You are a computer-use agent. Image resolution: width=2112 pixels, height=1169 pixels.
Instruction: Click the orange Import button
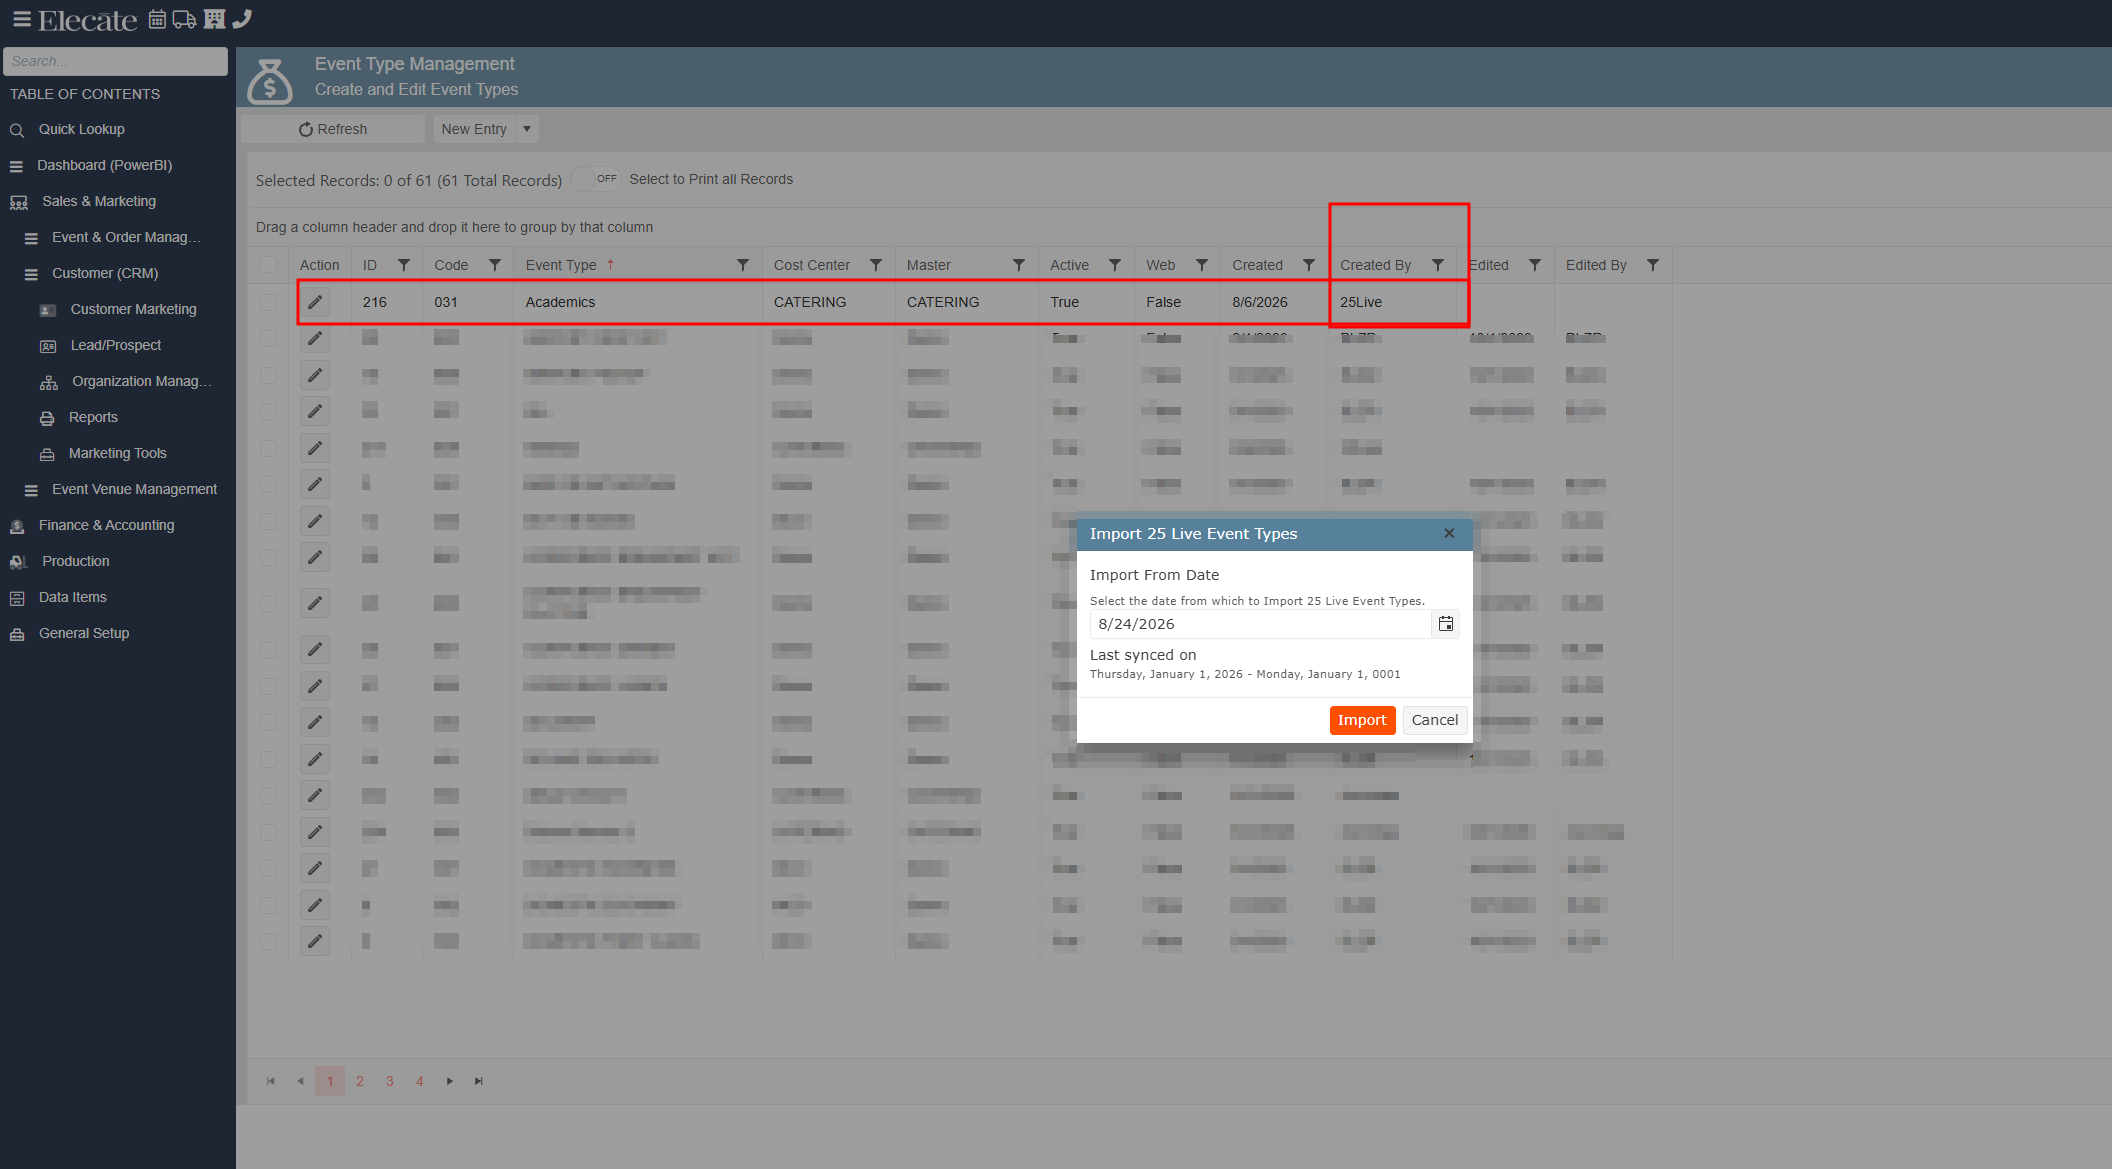[1362, 720]
